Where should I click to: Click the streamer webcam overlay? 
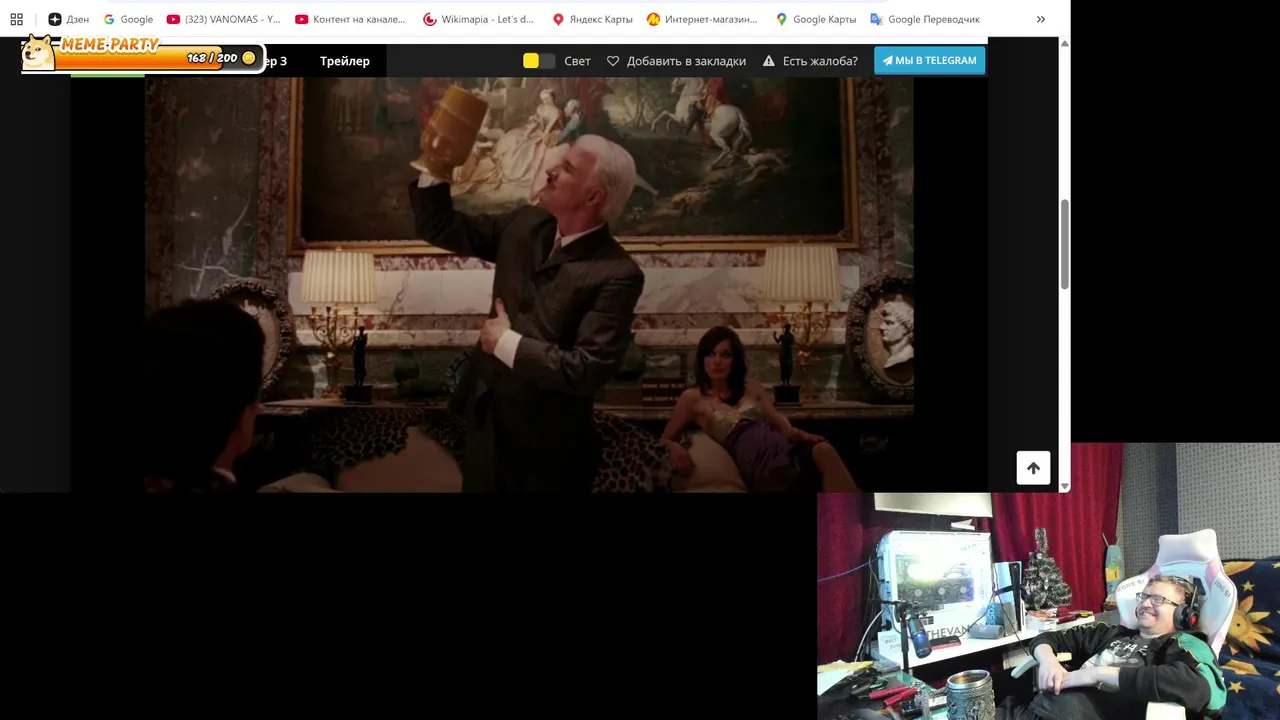1048,582
